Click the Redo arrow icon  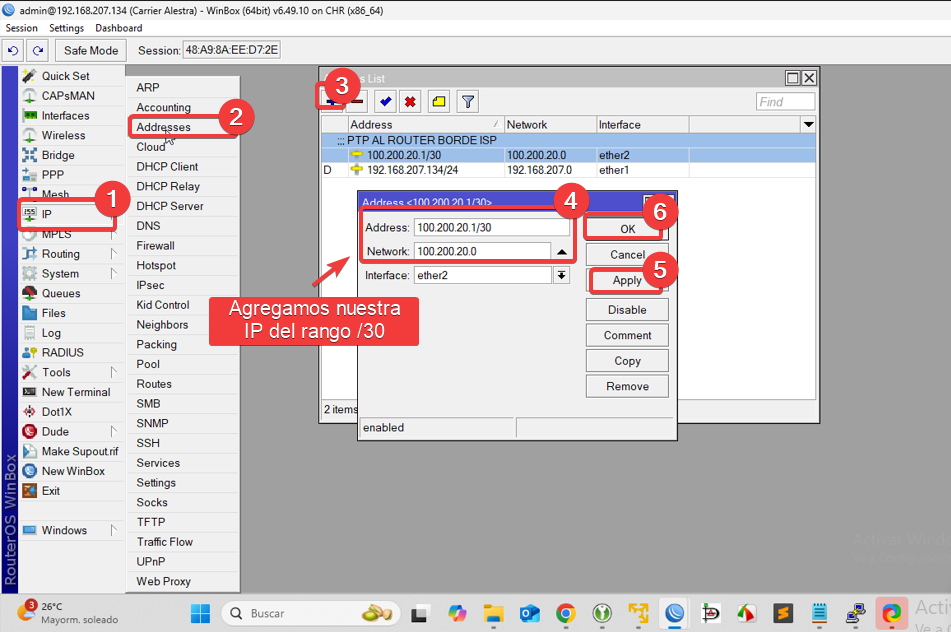[38, 51]
